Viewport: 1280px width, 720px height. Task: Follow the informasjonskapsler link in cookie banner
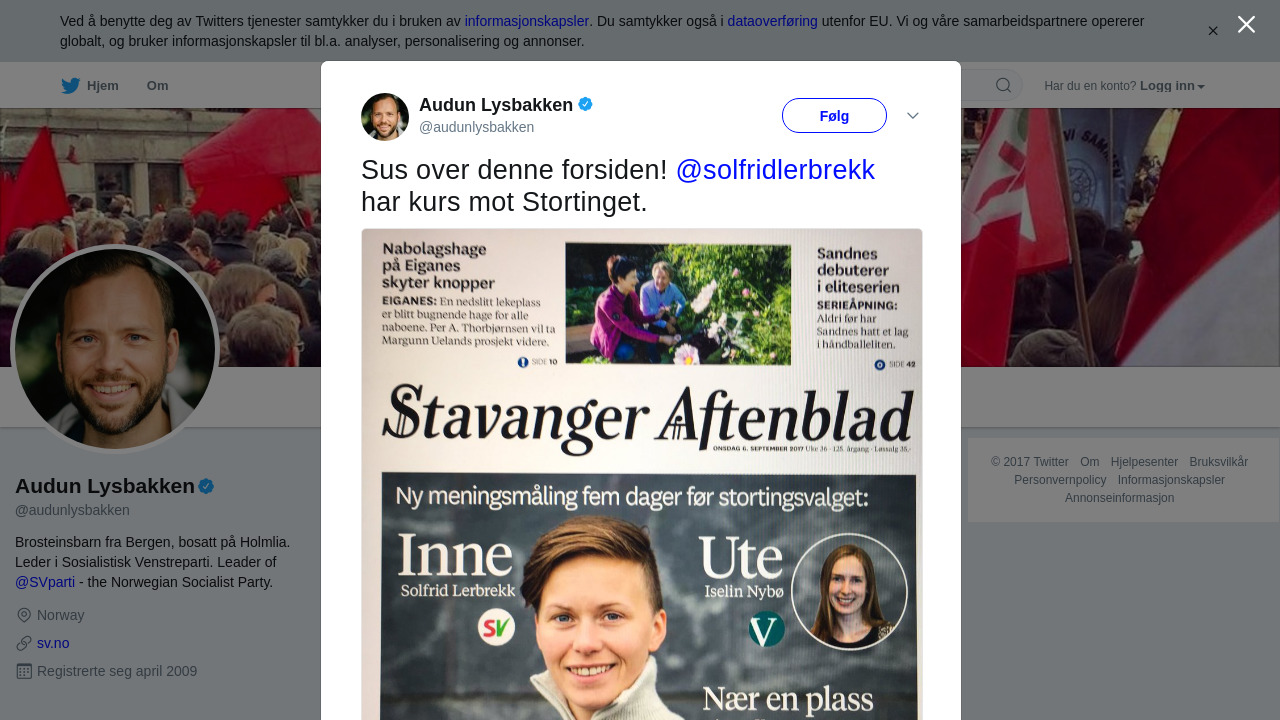[527, 21]
